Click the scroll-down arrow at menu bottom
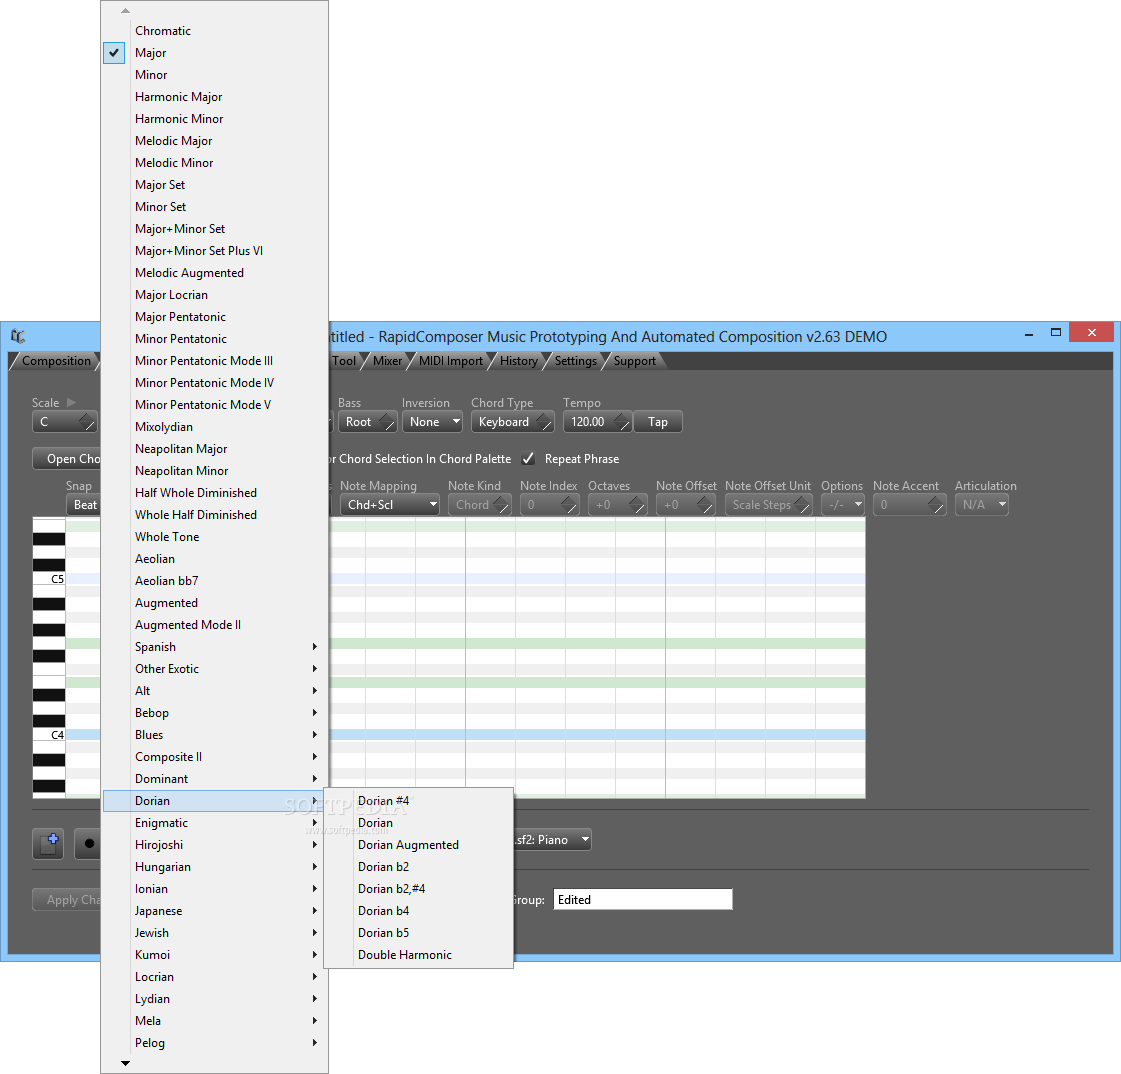This screenshot has width=1121, height=1074. click(125, 1063)
